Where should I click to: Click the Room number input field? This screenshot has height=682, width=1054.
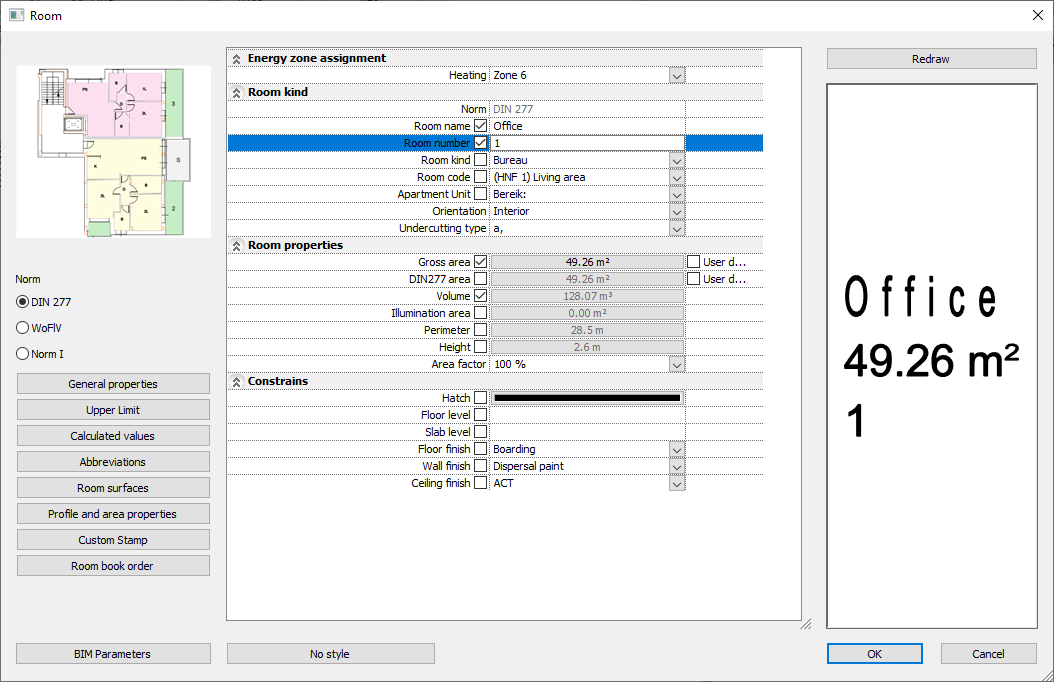tap(587, 144)
